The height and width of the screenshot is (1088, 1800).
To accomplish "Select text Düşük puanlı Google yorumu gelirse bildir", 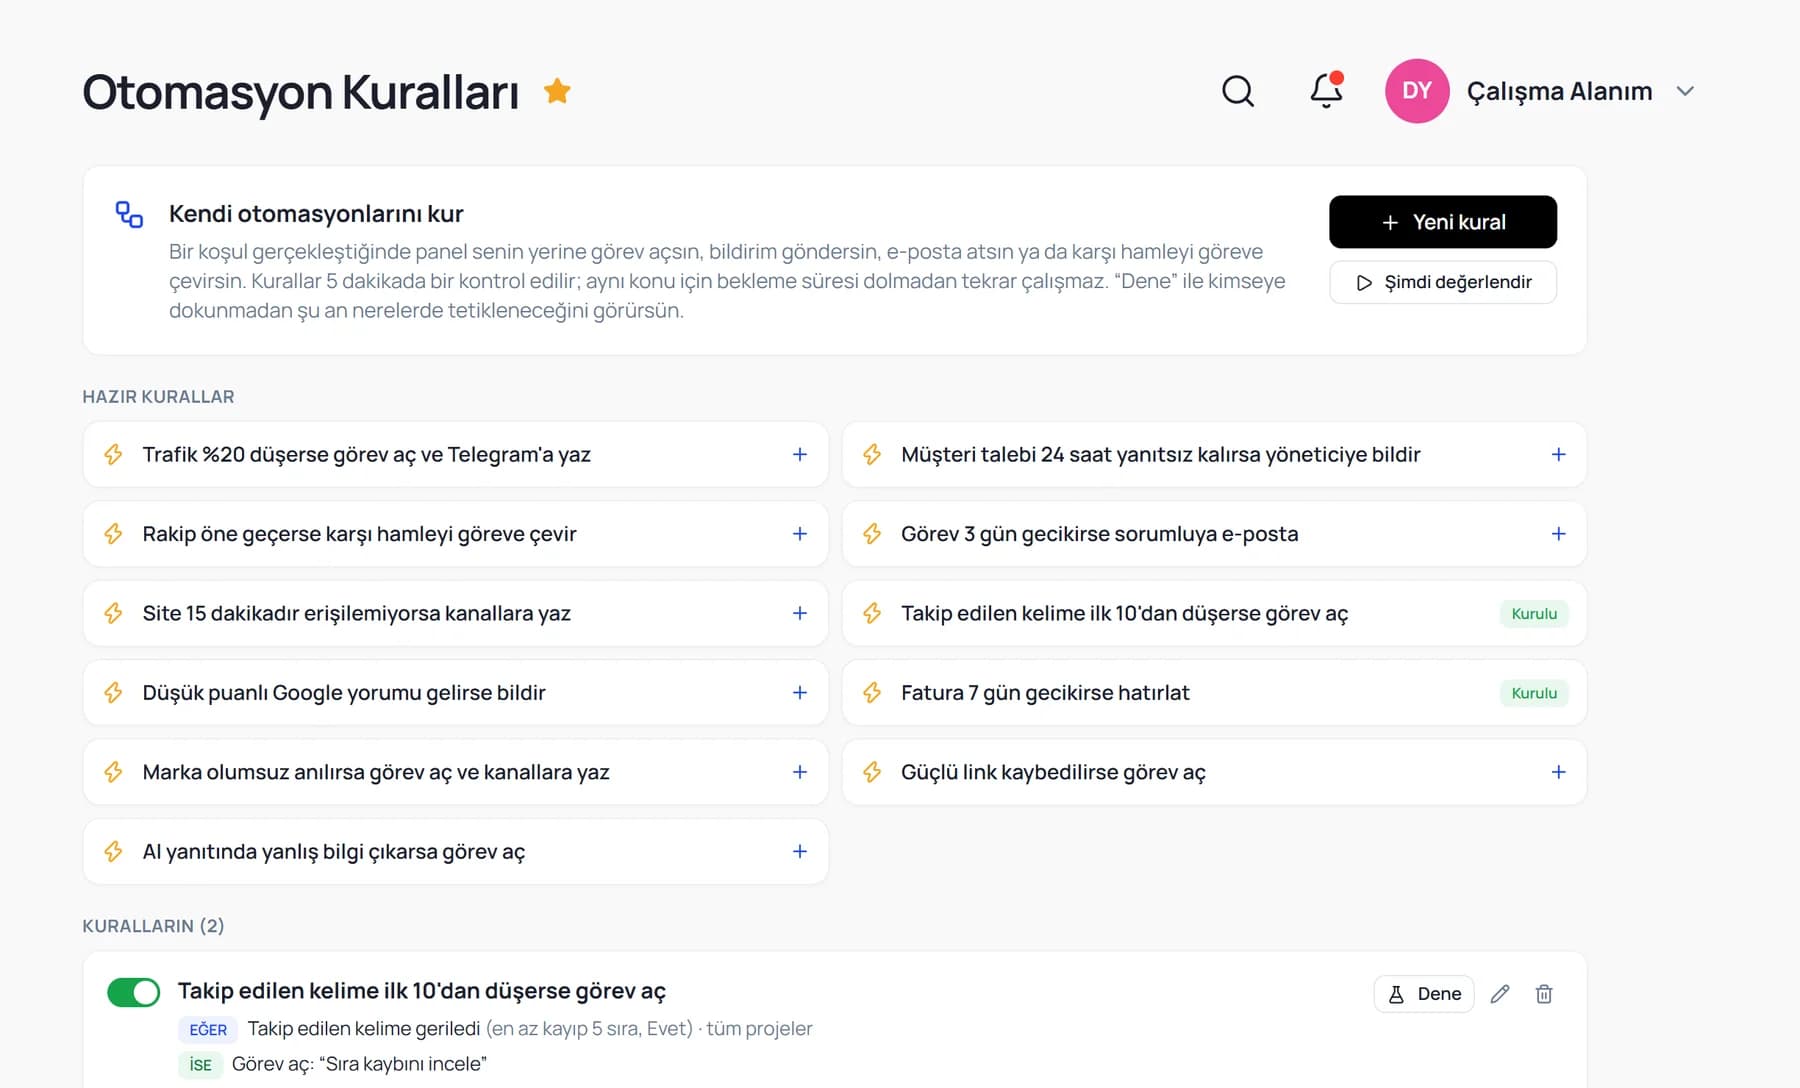I will coord(344,692).
